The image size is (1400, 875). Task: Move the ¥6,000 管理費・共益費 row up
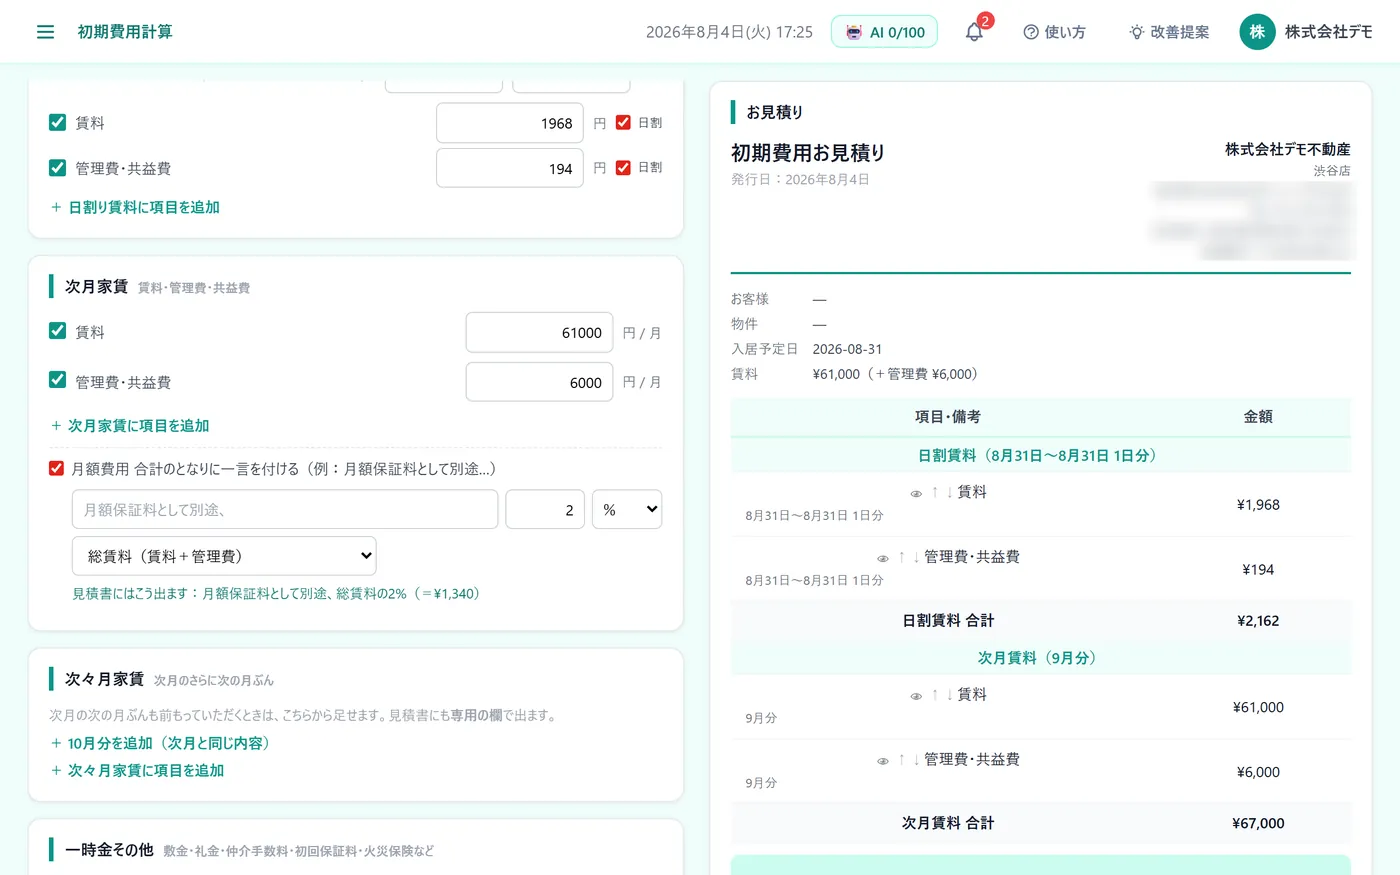click(x=901, y=759)
